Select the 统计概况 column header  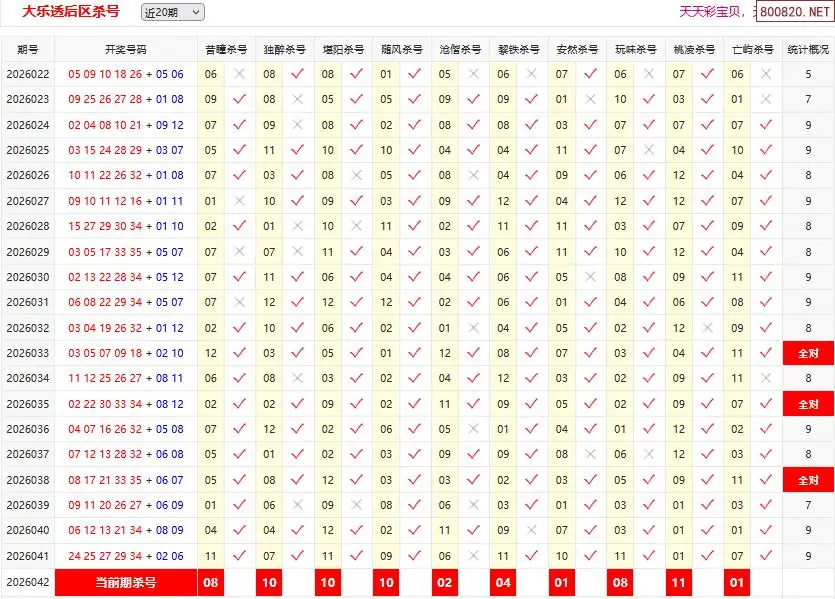[808, 49]
